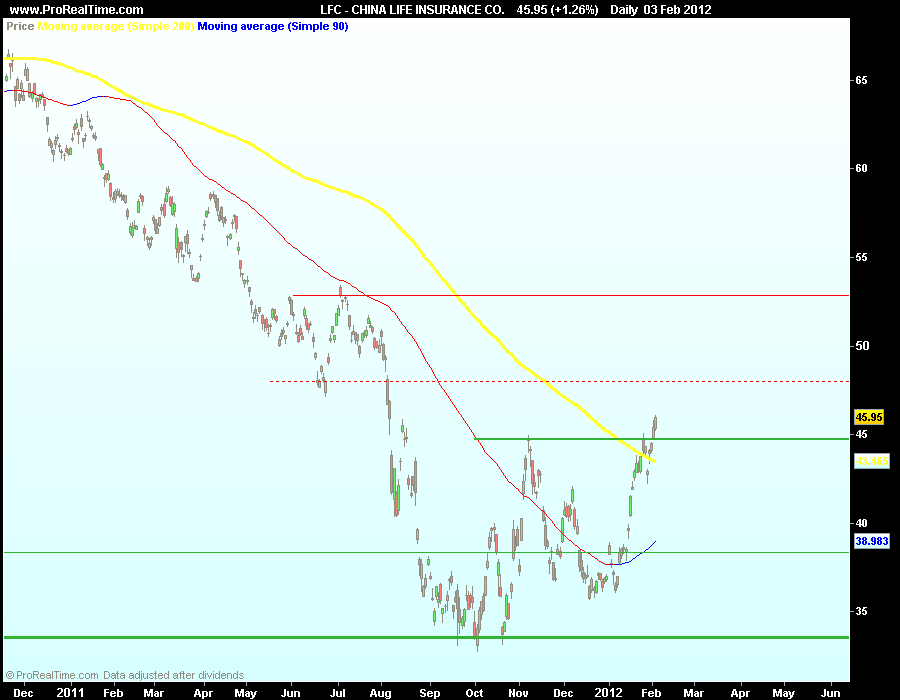Click the Dec label at start of time axis
This screenshot has width=900, height=700.
point(23,693)
